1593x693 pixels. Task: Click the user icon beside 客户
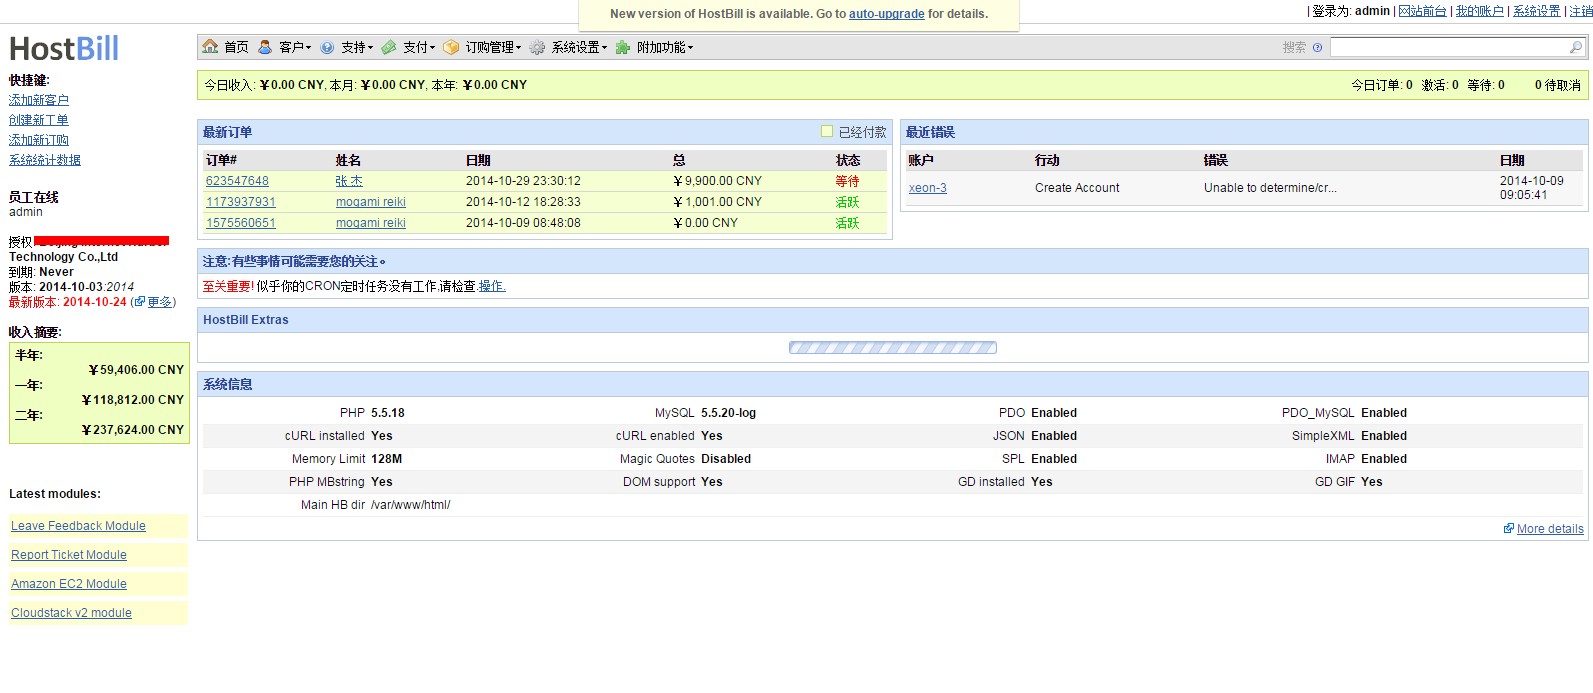pyautogui.click(x=265, y=47)
